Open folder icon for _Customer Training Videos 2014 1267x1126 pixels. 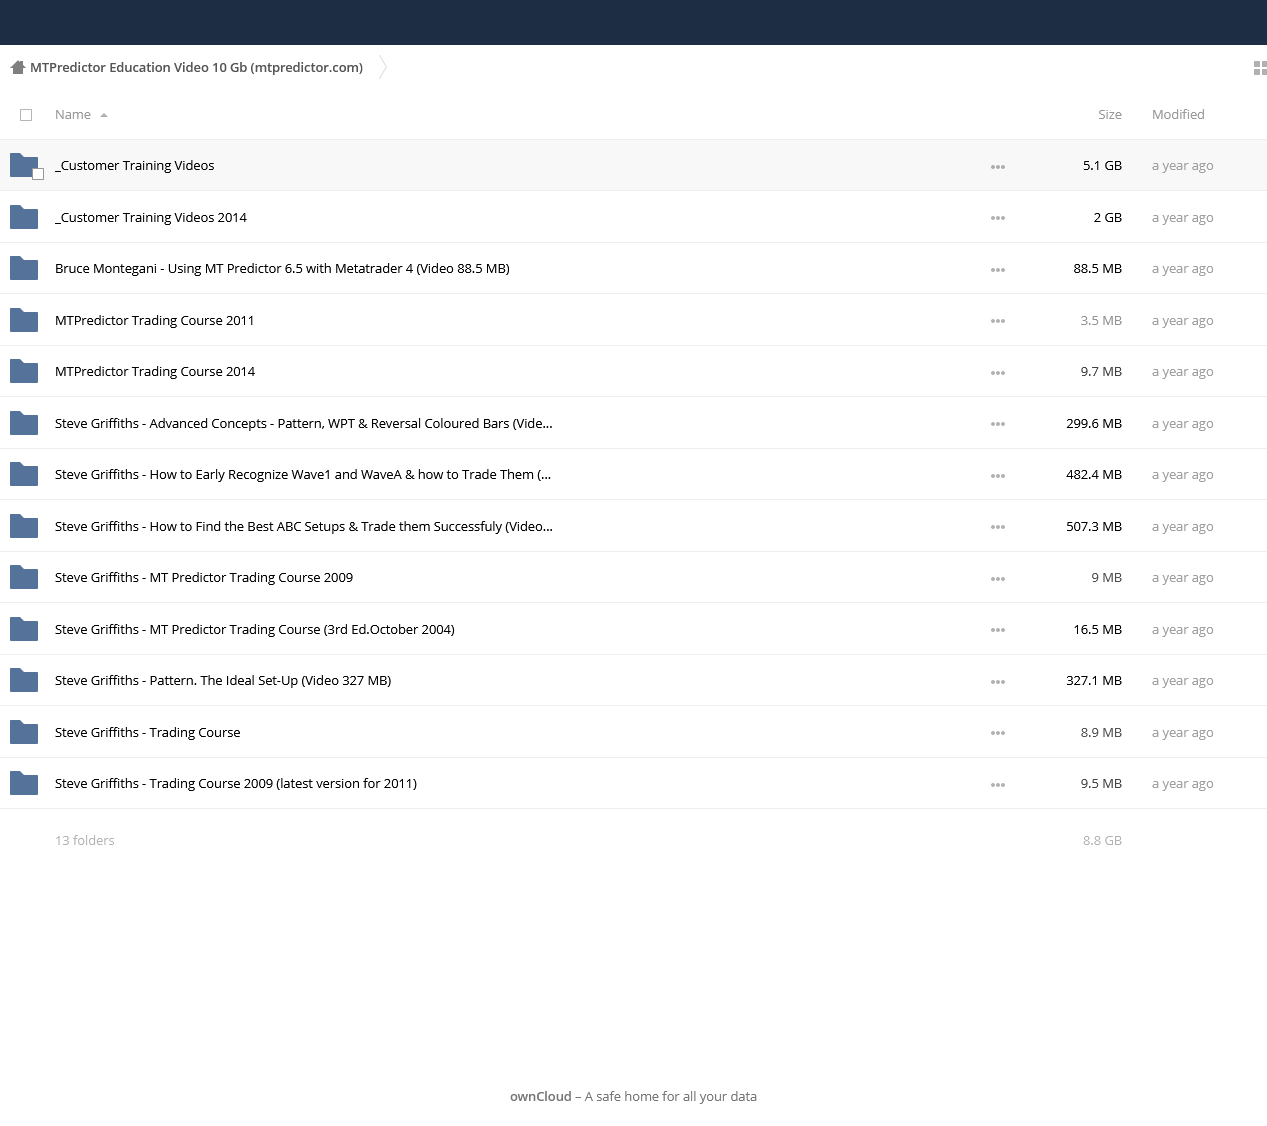[24, 217]
